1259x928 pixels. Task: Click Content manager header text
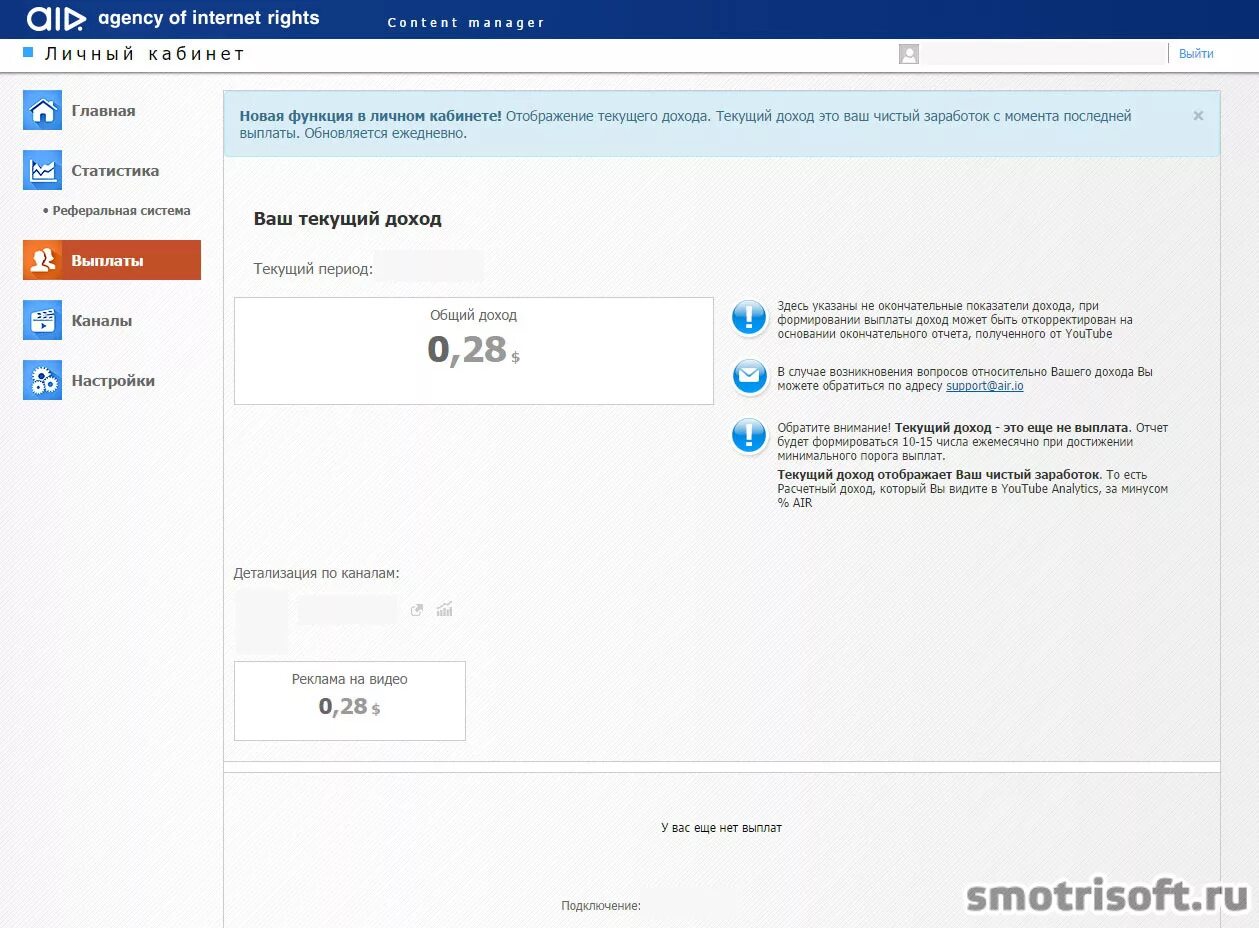click(x=466, y=23)
